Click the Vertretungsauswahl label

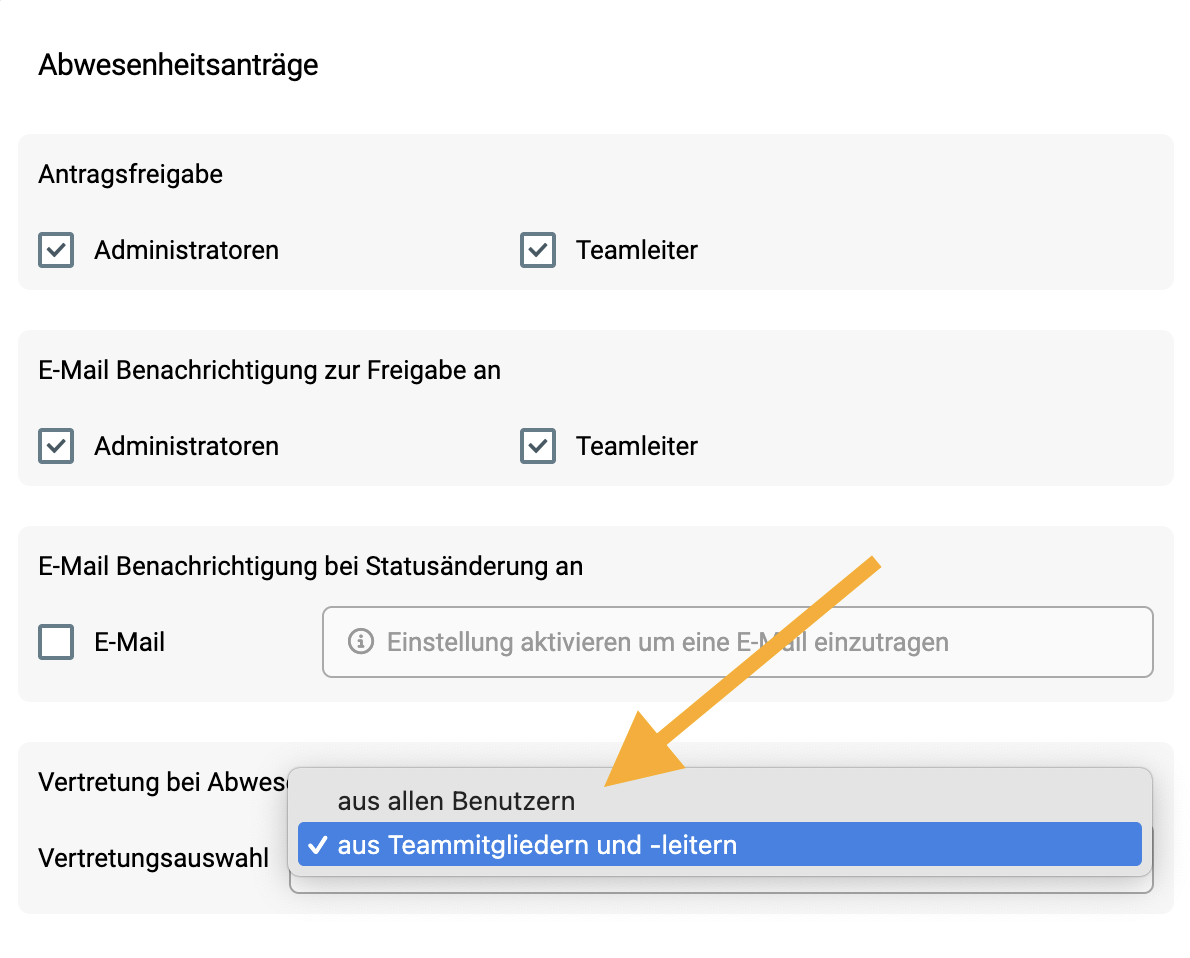click(153, 858)
